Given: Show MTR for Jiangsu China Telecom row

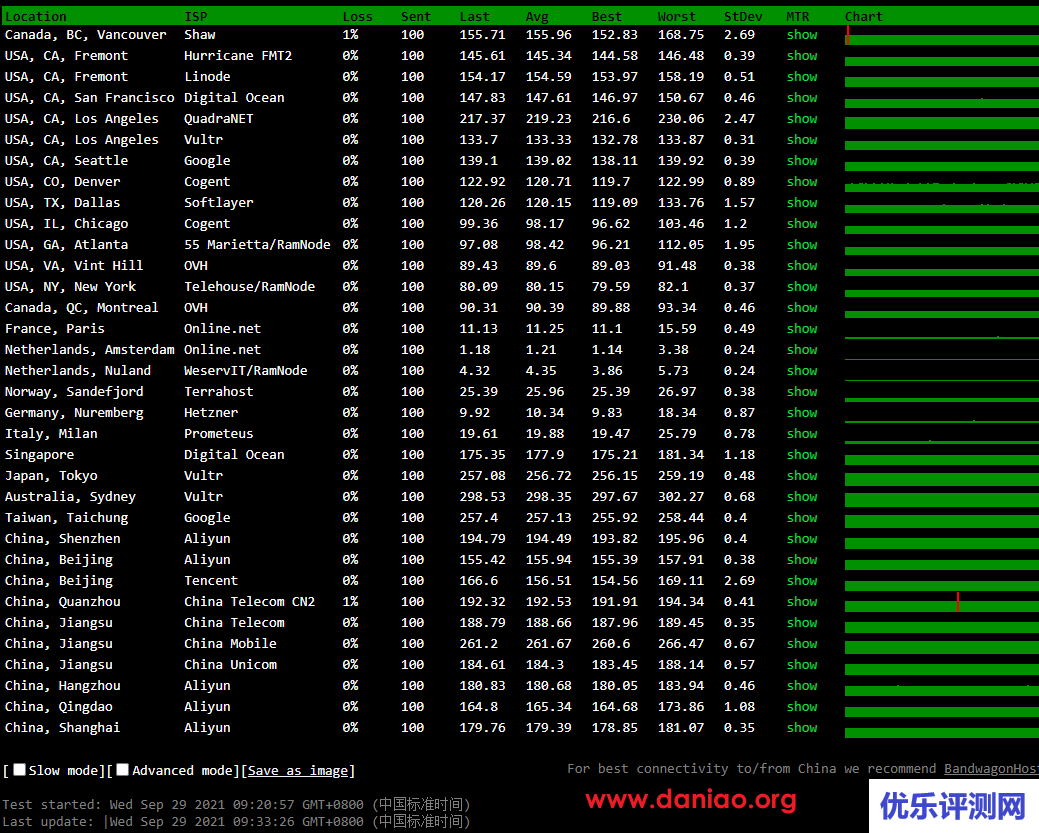Looking at the screenshot, I should [802, 623].
